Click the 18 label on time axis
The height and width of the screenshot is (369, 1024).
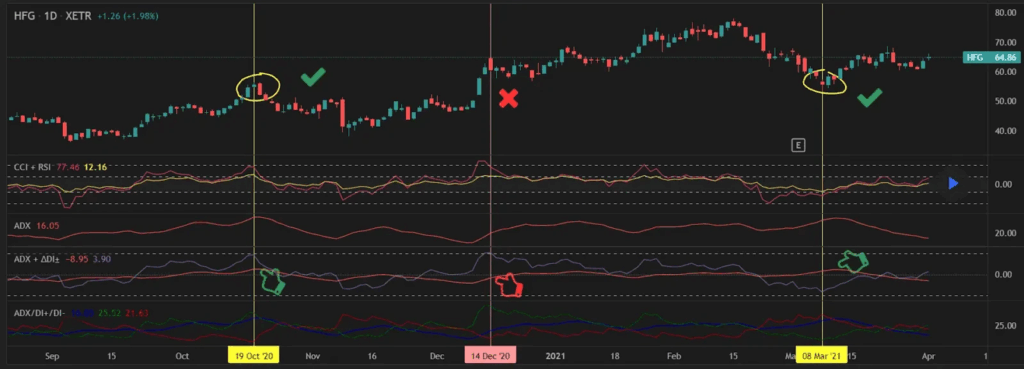pyautogui.click(x=615, y=357)
